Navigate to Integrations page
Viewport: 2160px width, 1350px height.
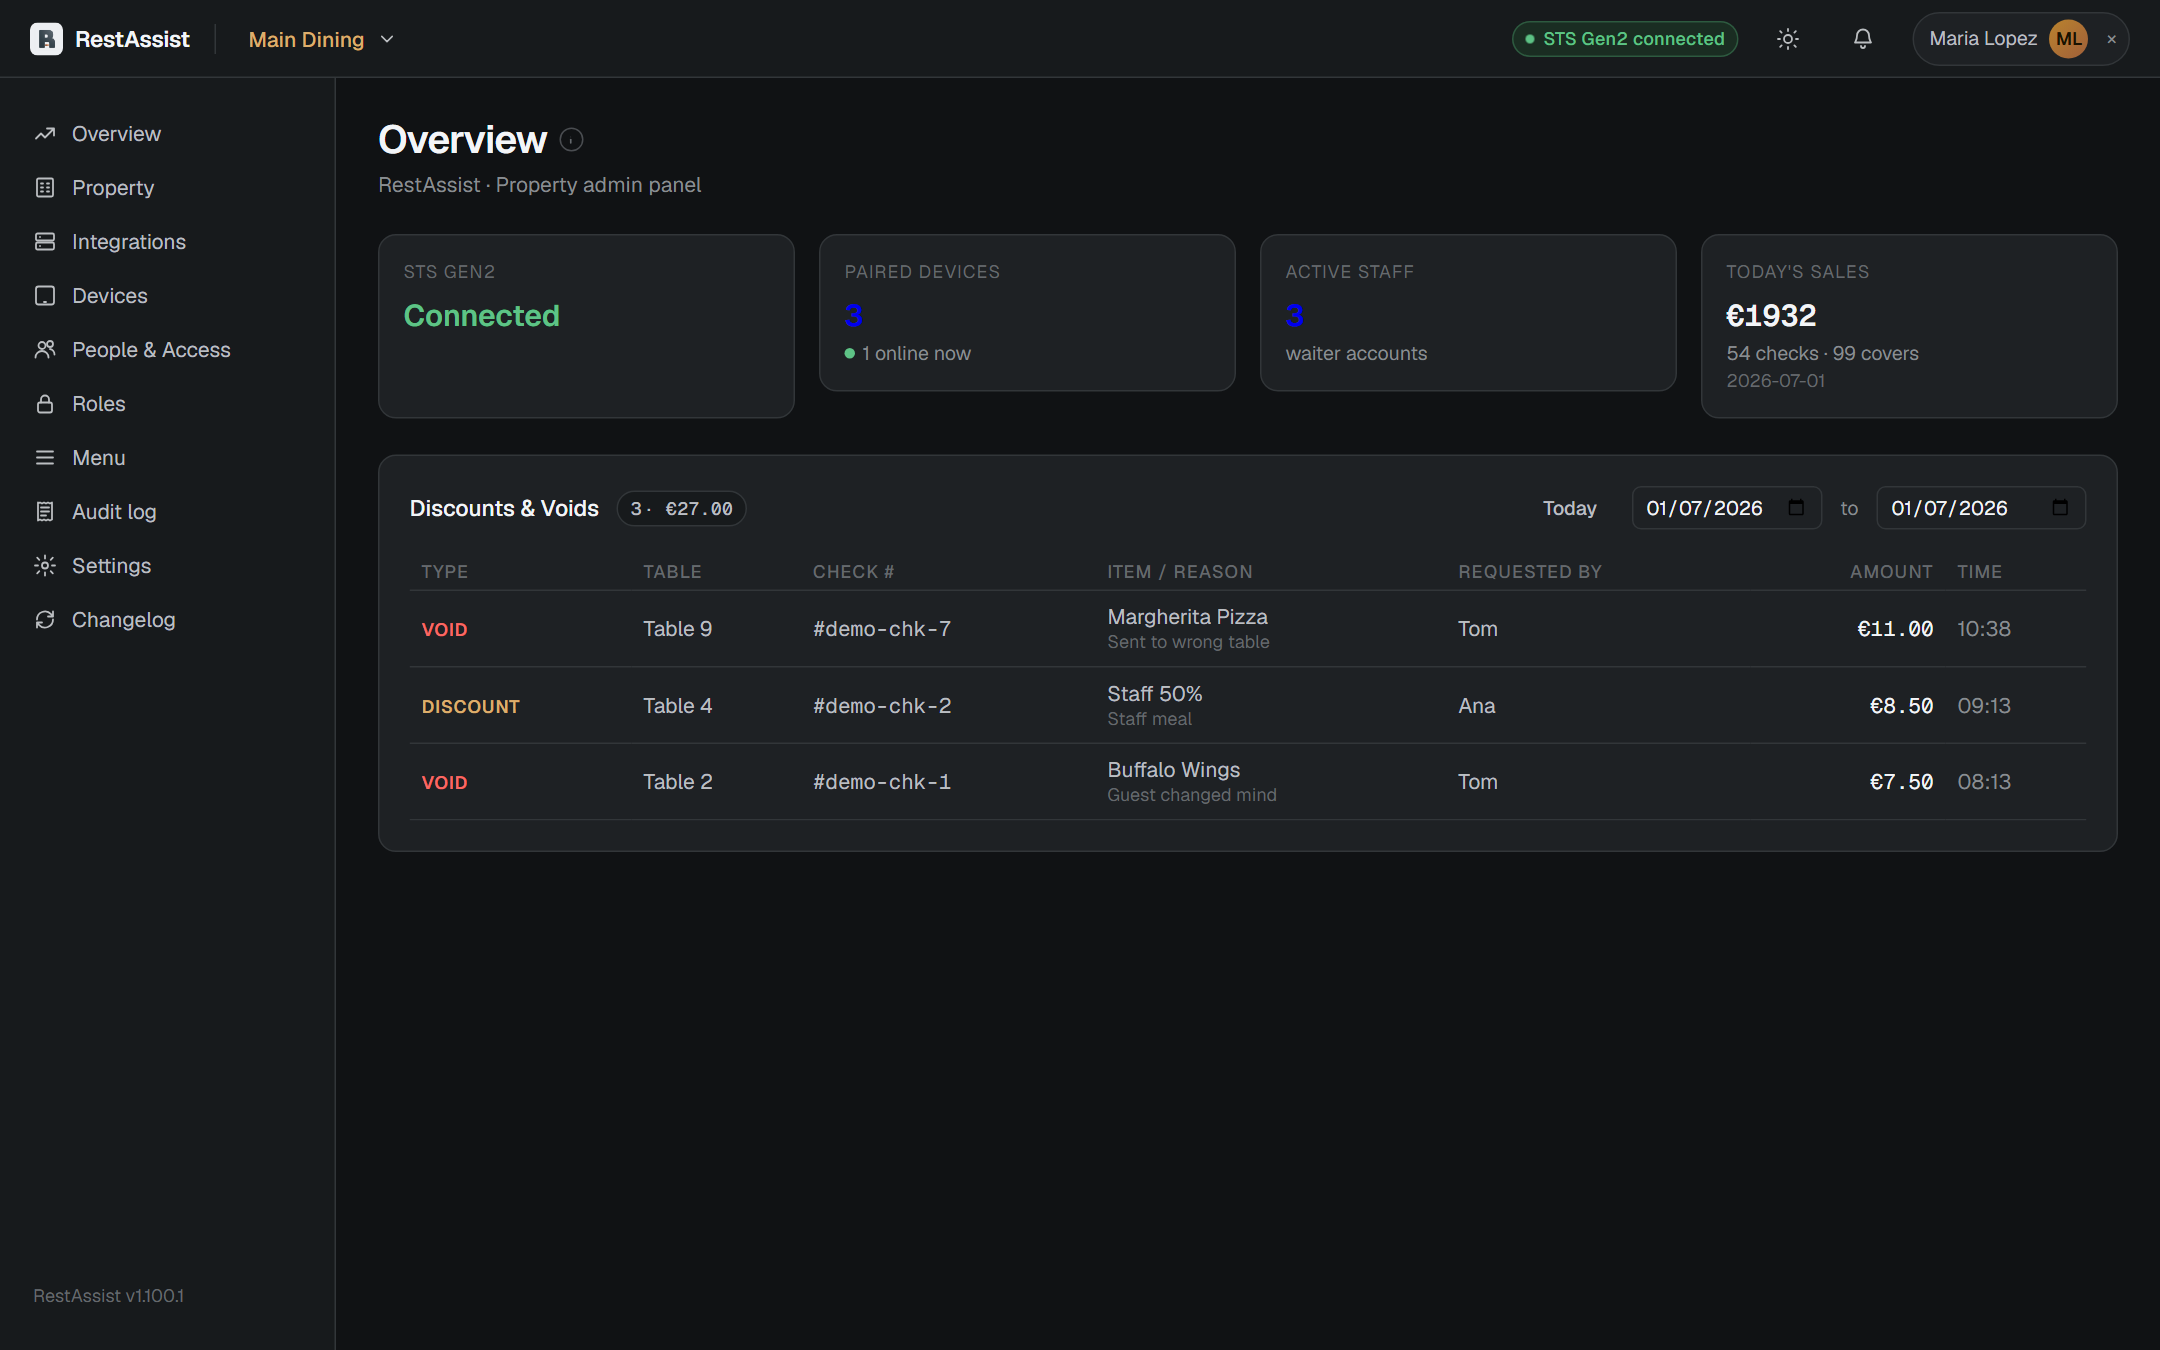[129, 242]
